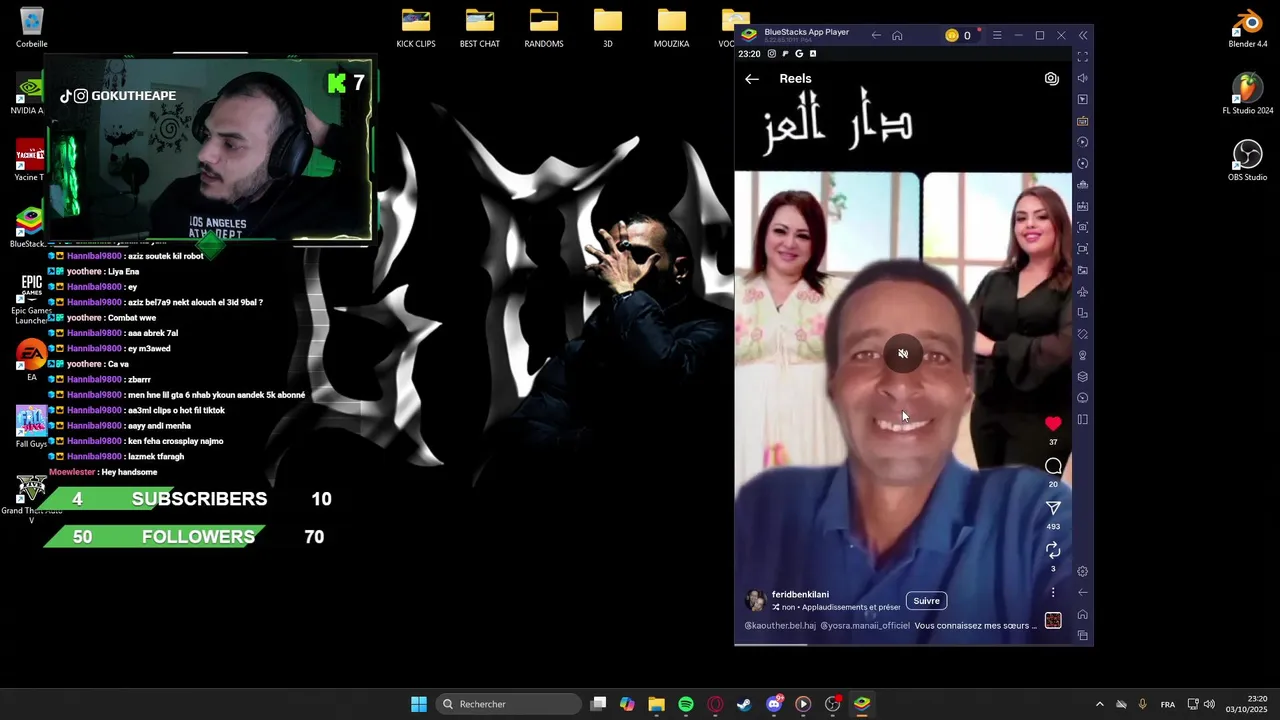The width and height of the screenshot is (1280, 720).
Task: Click the BlueStacks title bar back arrow
Action: (x=876, y=36)
